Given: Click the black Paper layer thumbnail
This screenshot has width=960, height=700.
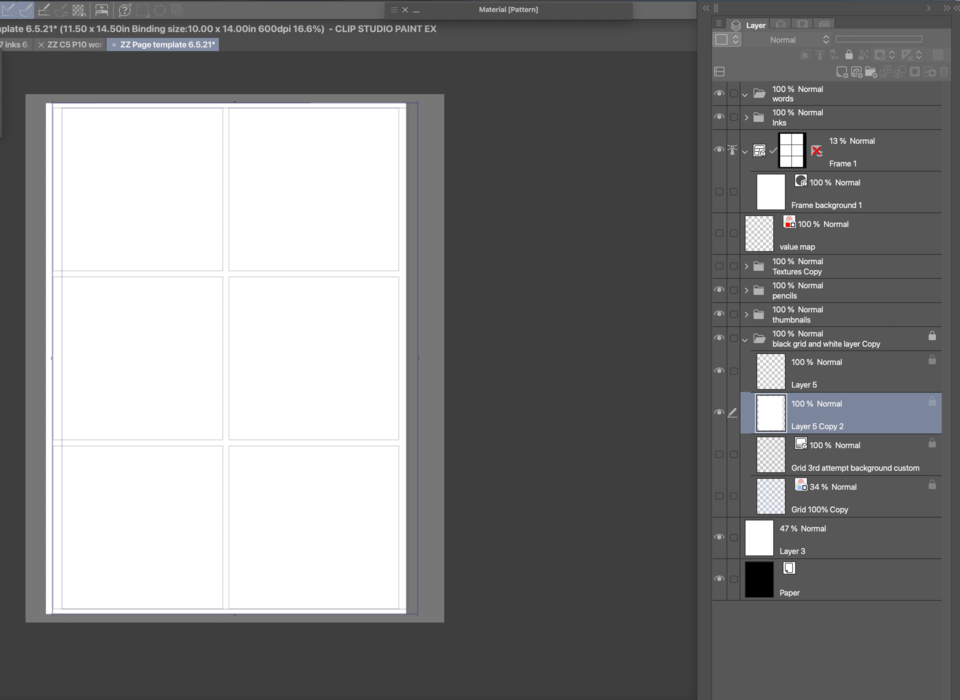Looking at the screenshot, I should (759, 579).
